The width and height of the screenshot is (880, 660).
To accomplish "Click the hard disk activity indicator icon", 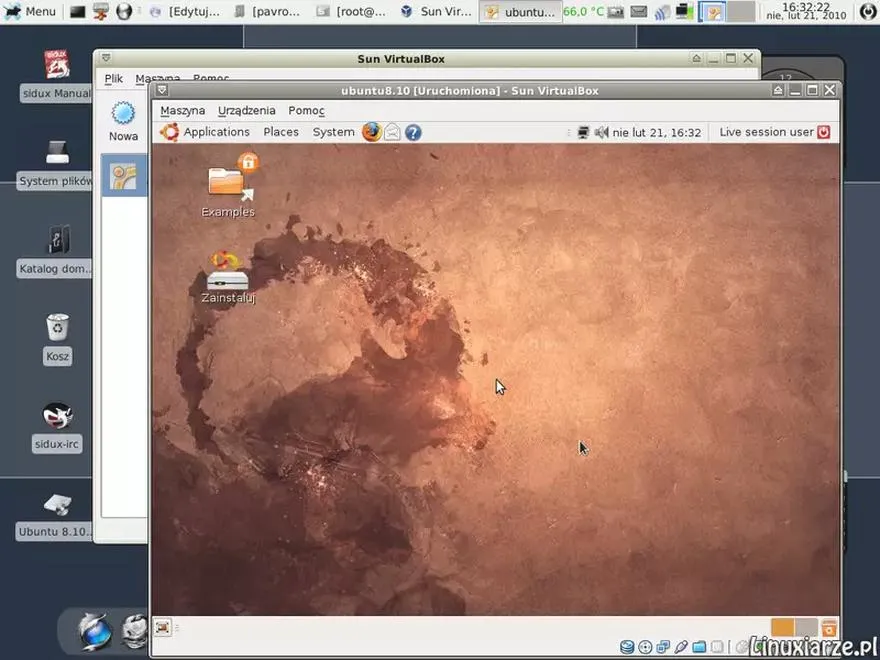I will pos(627,647).
